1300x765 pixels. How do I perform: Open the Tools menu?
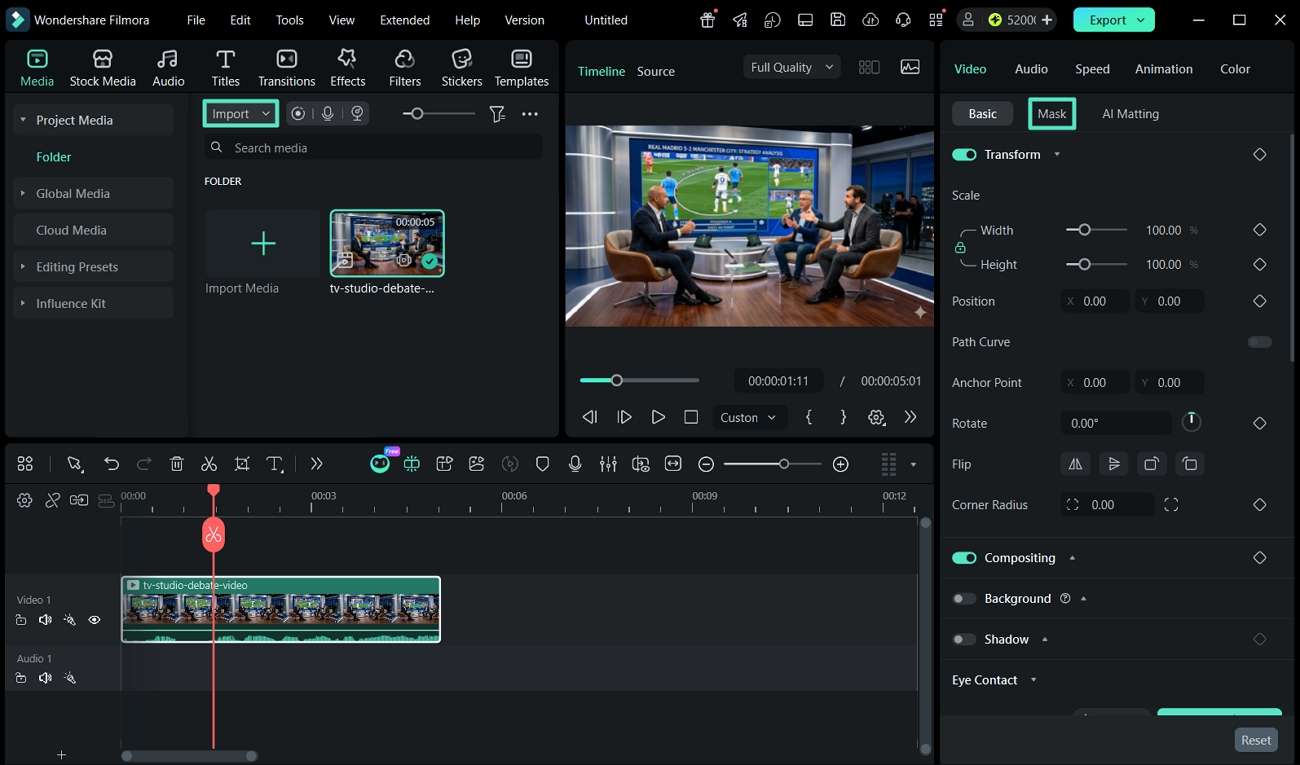coord(290,20)
